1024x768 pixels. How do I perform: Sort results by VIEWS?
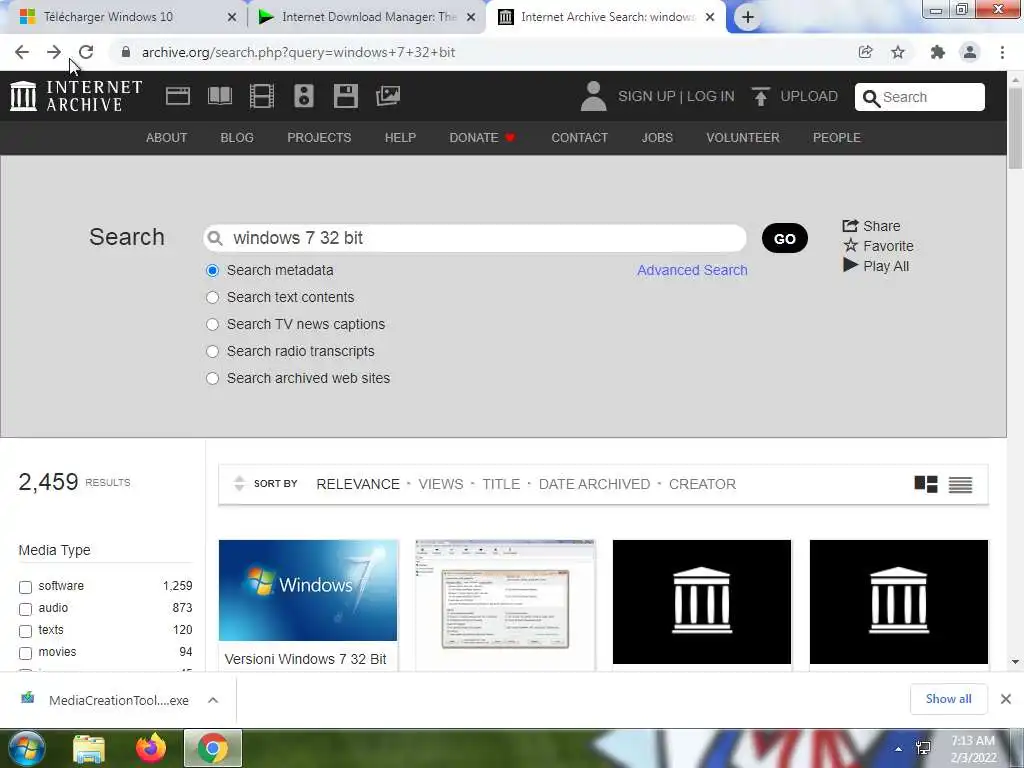(x=441, y=485)
